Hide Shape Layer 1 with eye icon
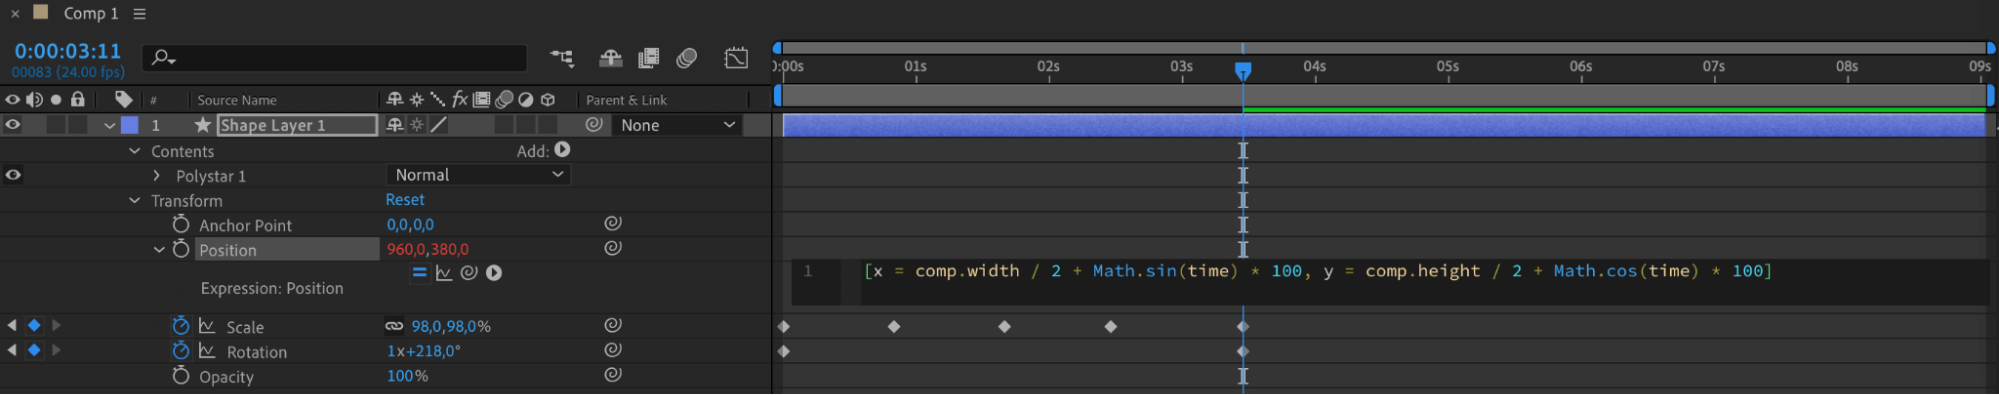1999x395 pixels. [x=13, y=125]
